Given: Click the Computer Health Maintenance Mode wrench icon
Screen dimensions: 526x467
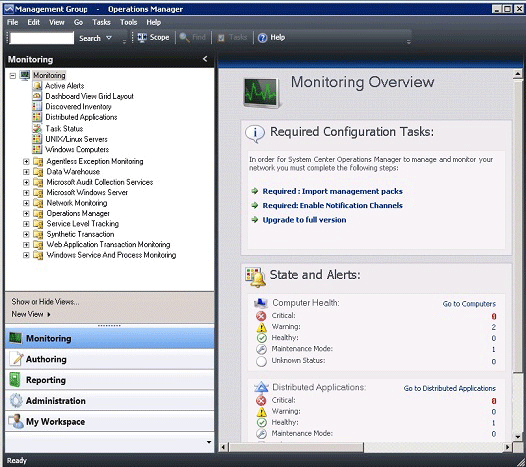Looking at the screenshot, I should point(261,350).
